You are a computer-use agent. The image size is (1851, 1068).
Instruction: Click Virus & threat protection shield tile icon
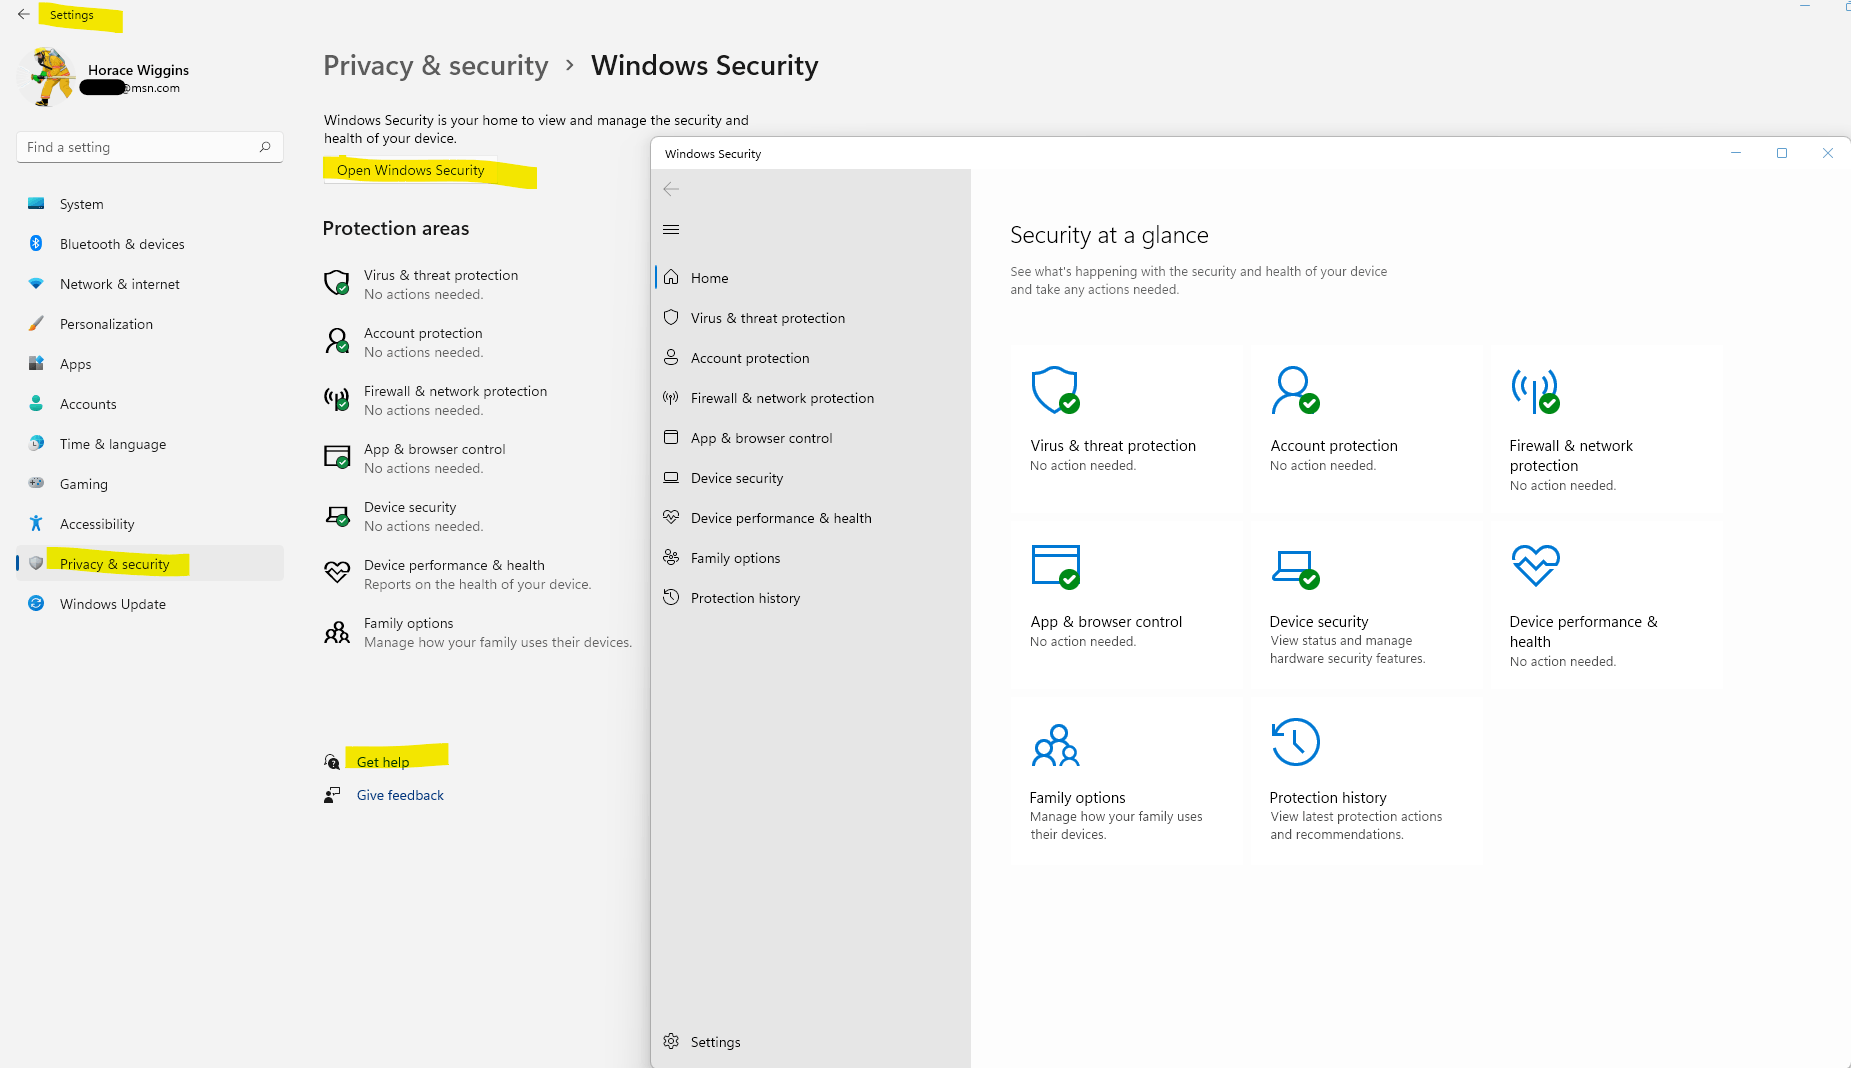(1055, 390)
